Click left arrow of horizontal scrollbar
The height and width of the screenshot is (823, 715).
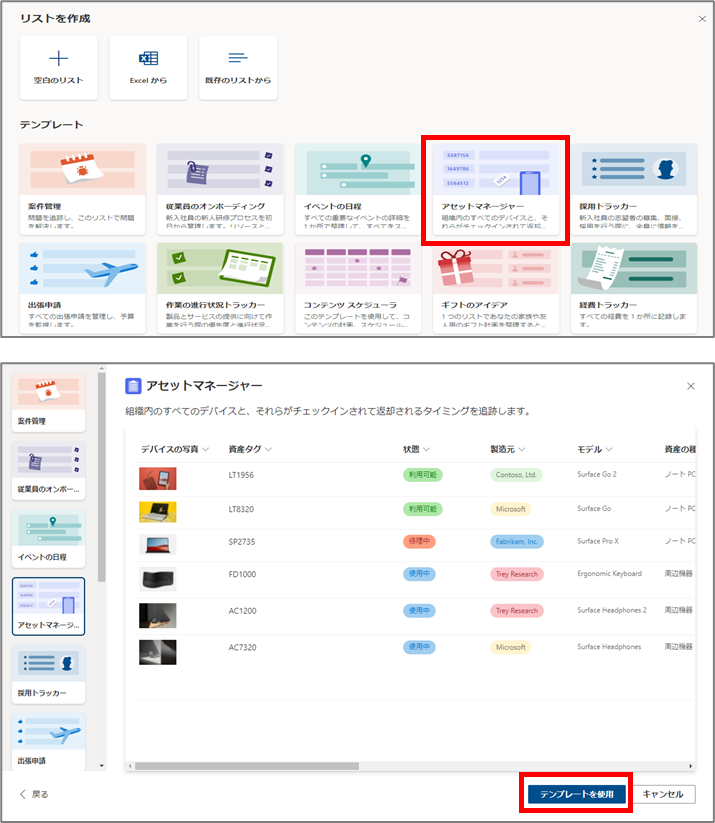(130, 766)
